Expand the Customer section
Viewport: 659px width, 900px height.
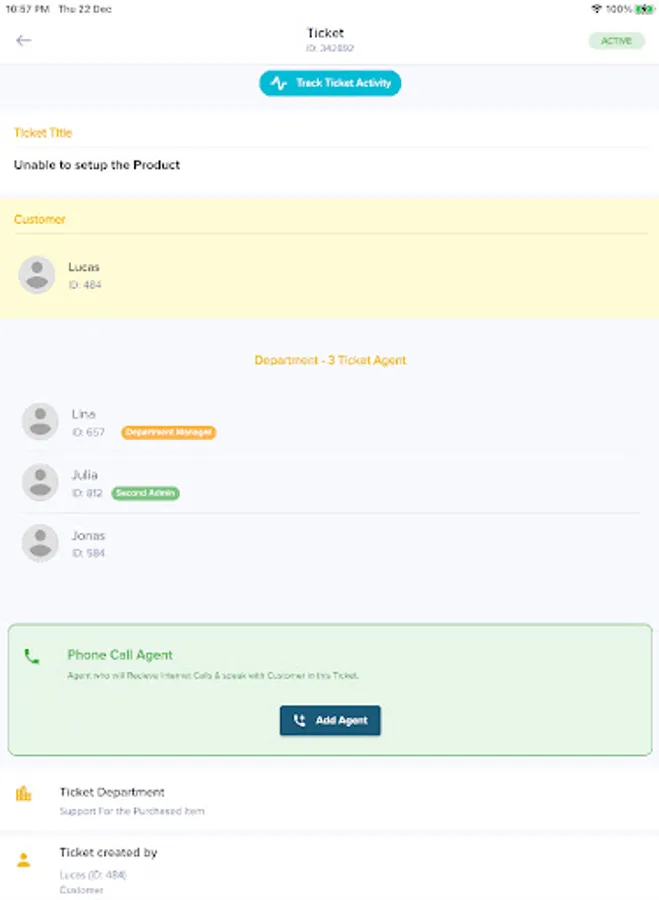40,219
